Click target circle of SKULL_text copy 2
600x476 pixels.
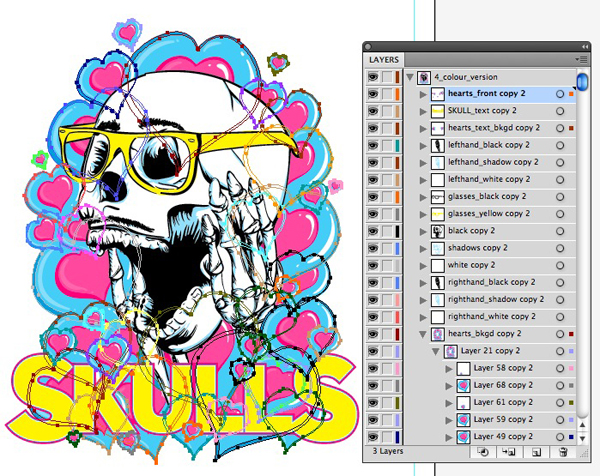click(x=560, y=111)
